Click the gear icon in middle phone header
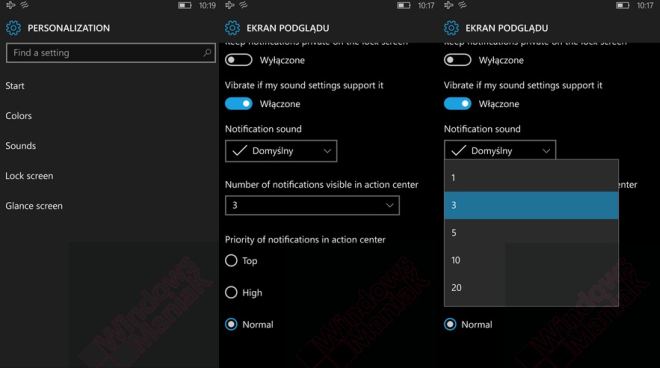The image size is (660, 368). [x=232, y=28]
